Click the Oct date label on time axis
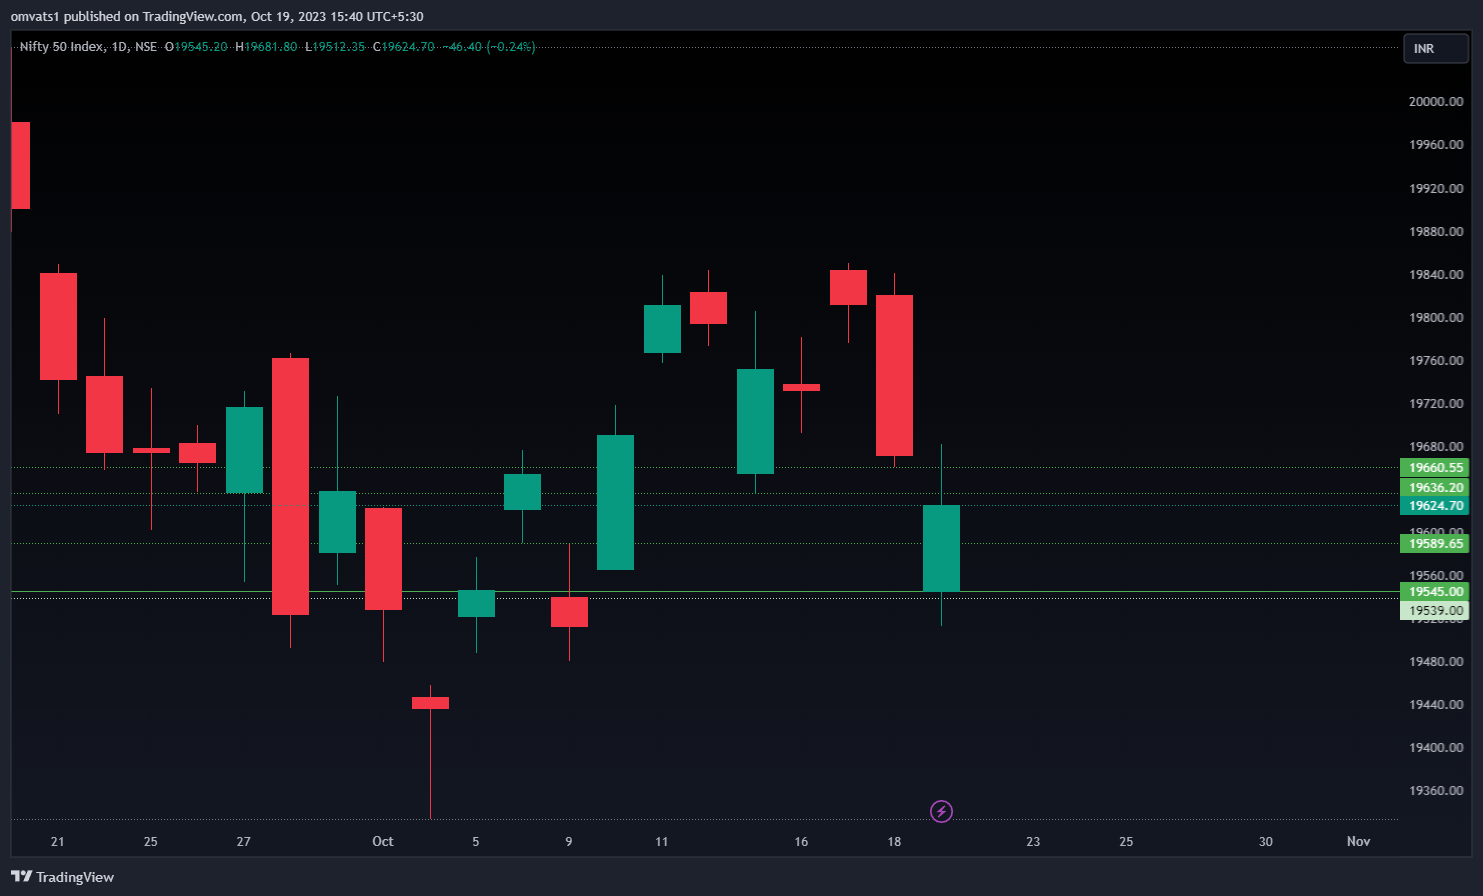This screenshot has width=1483, height=896. [383, 841]
